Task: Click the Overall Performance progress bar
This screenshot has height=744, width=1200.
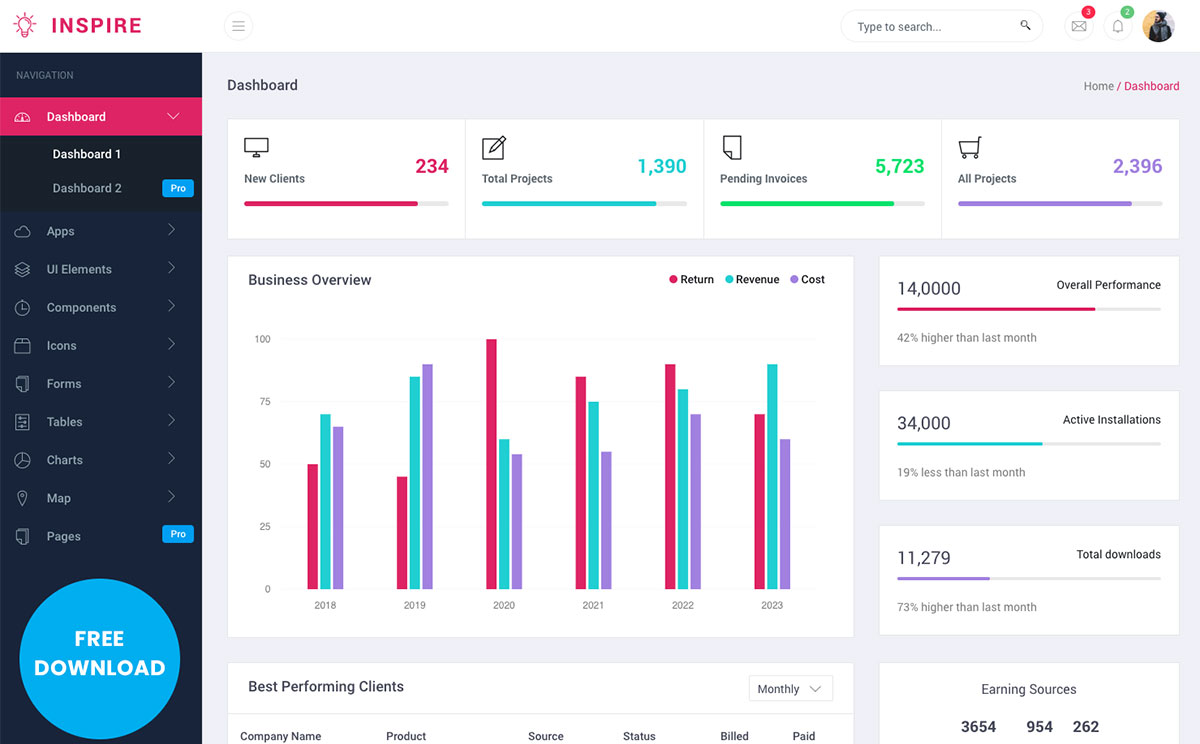Action: coord(1028,309)
